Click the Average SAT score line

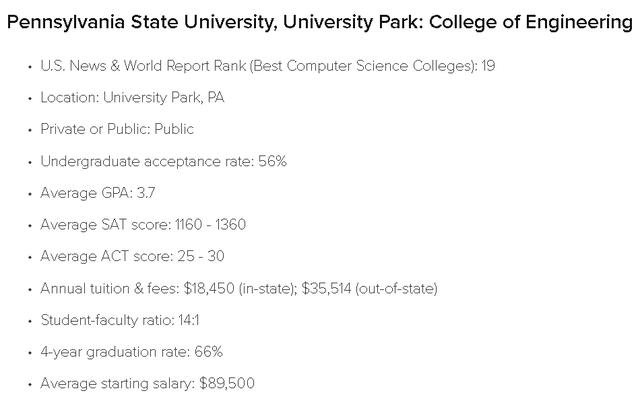point(143,225)
